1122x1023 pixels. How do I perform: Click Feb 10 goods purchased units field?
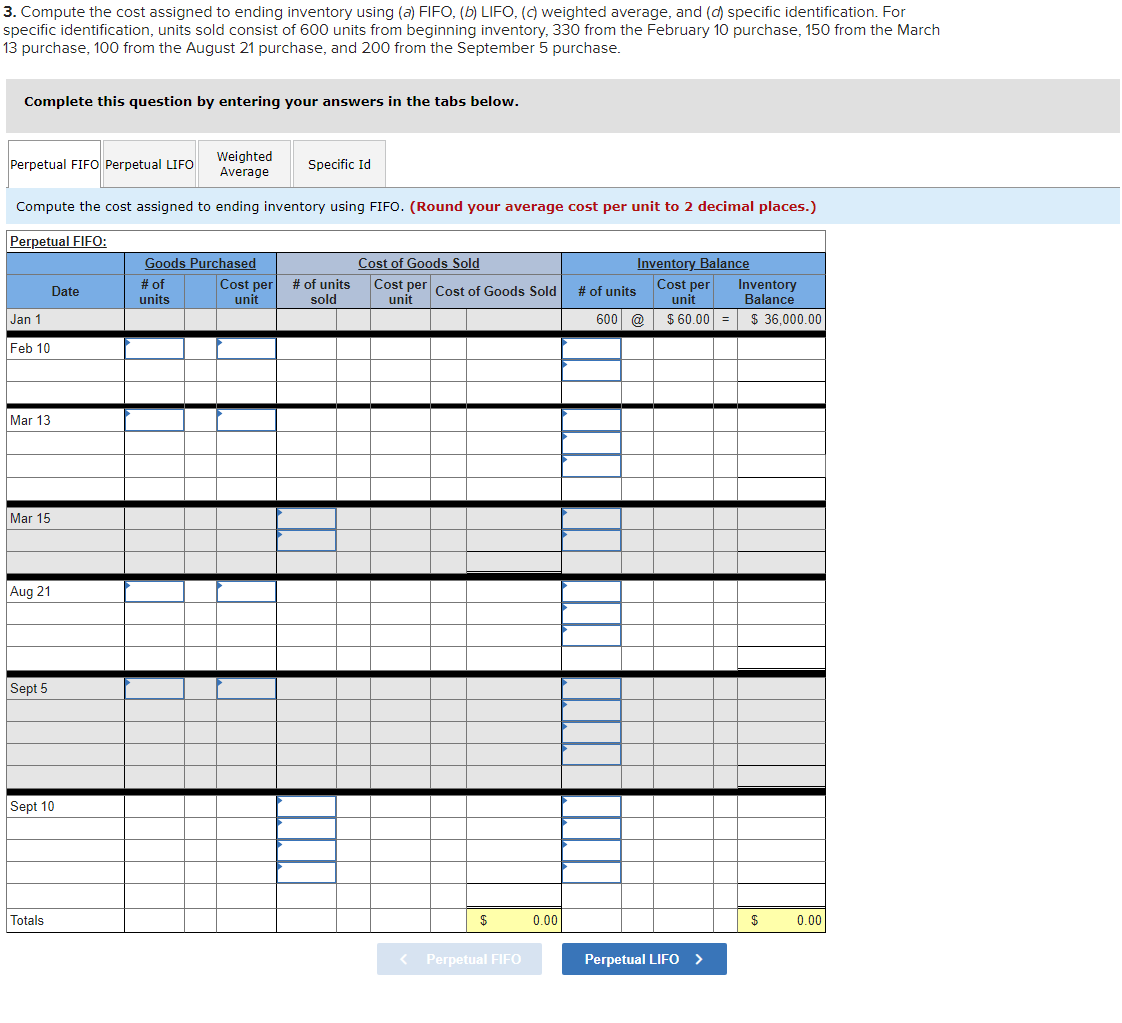click(155, 348)
